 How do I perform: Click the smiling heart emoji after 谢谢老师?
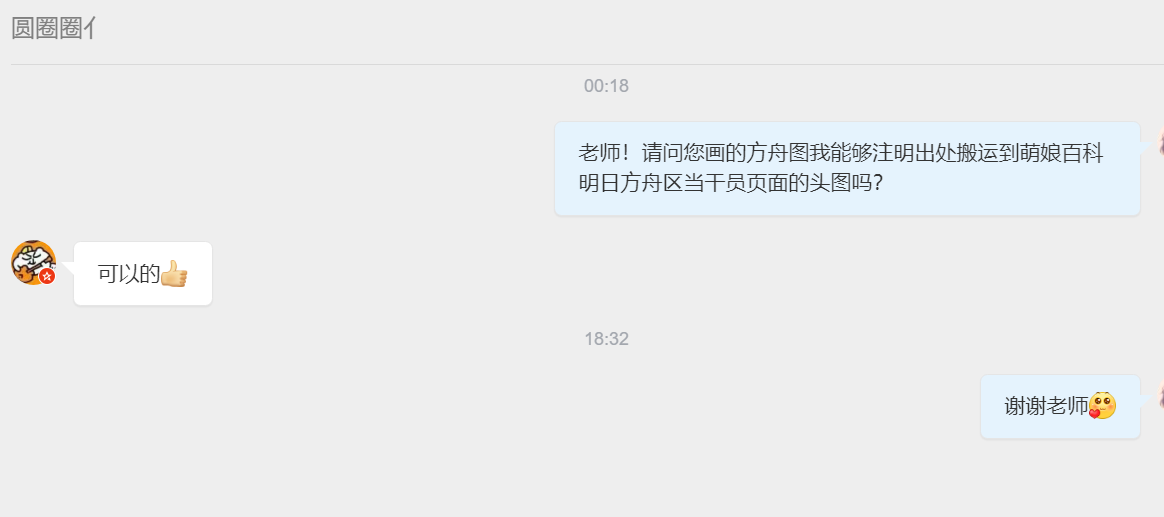pos(1102,406)
